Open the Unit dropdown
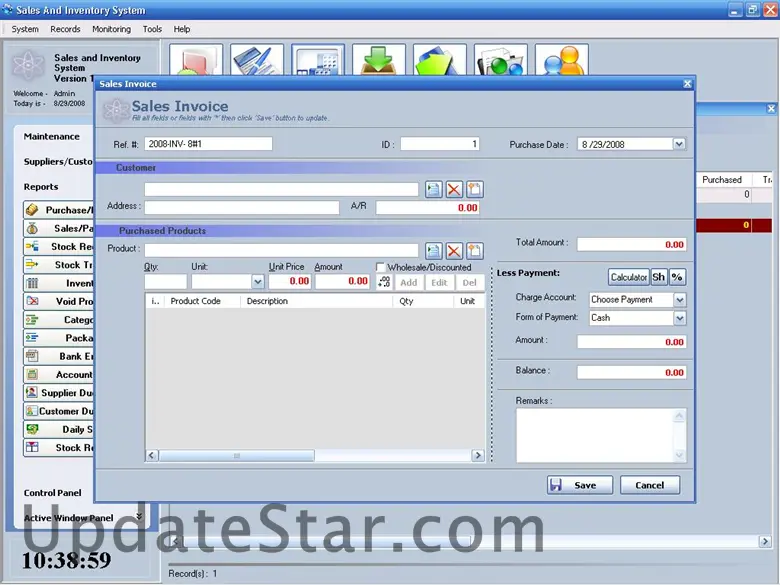 coord(258,282)
